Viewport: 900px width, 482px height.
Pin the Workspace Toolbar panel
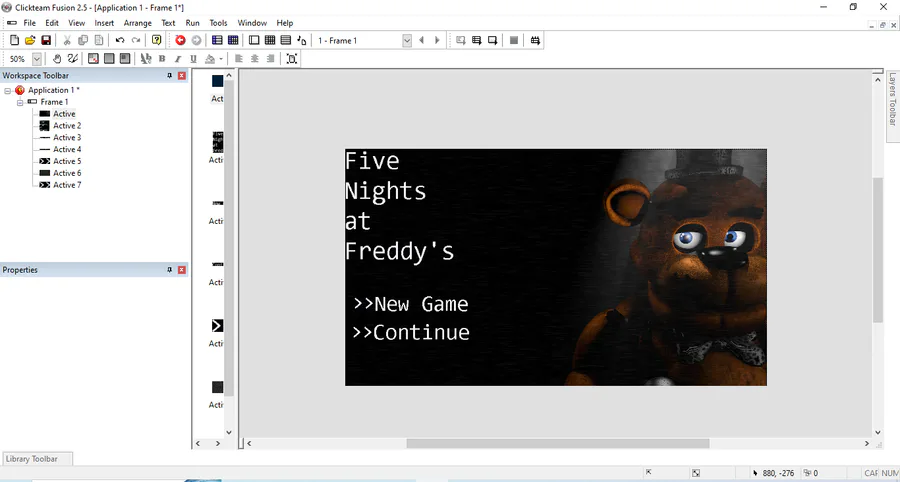click(x=170, y=76)
